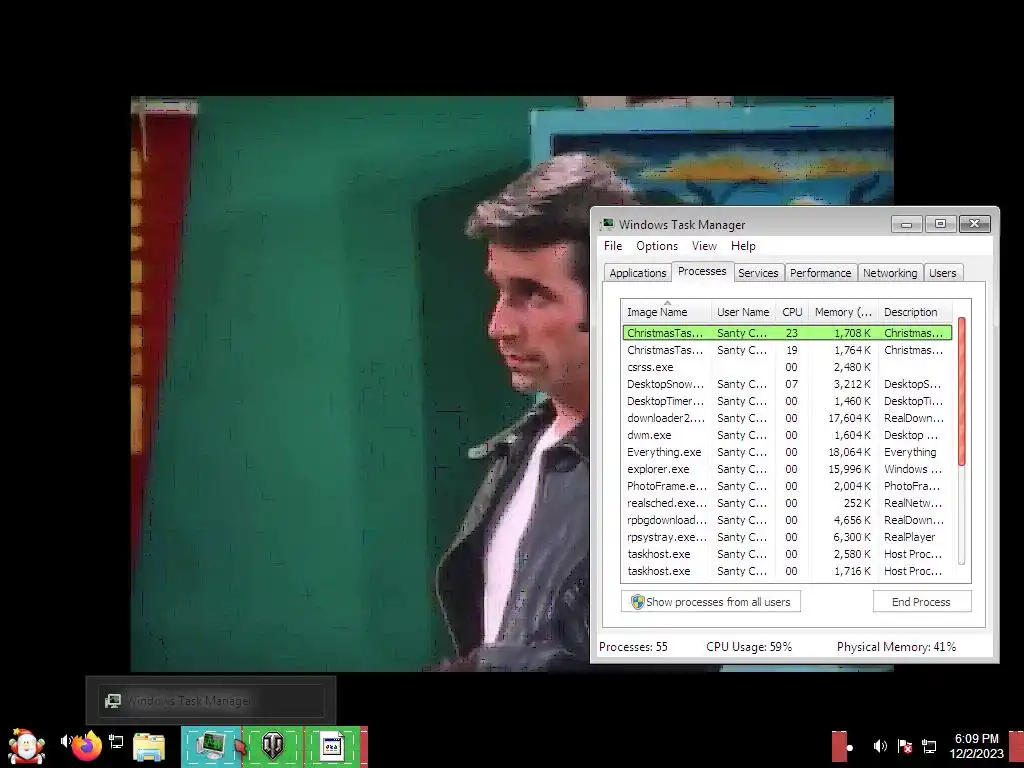Click the system tray volume speaker
The image size is (1024, 768).
pos(880,746)
